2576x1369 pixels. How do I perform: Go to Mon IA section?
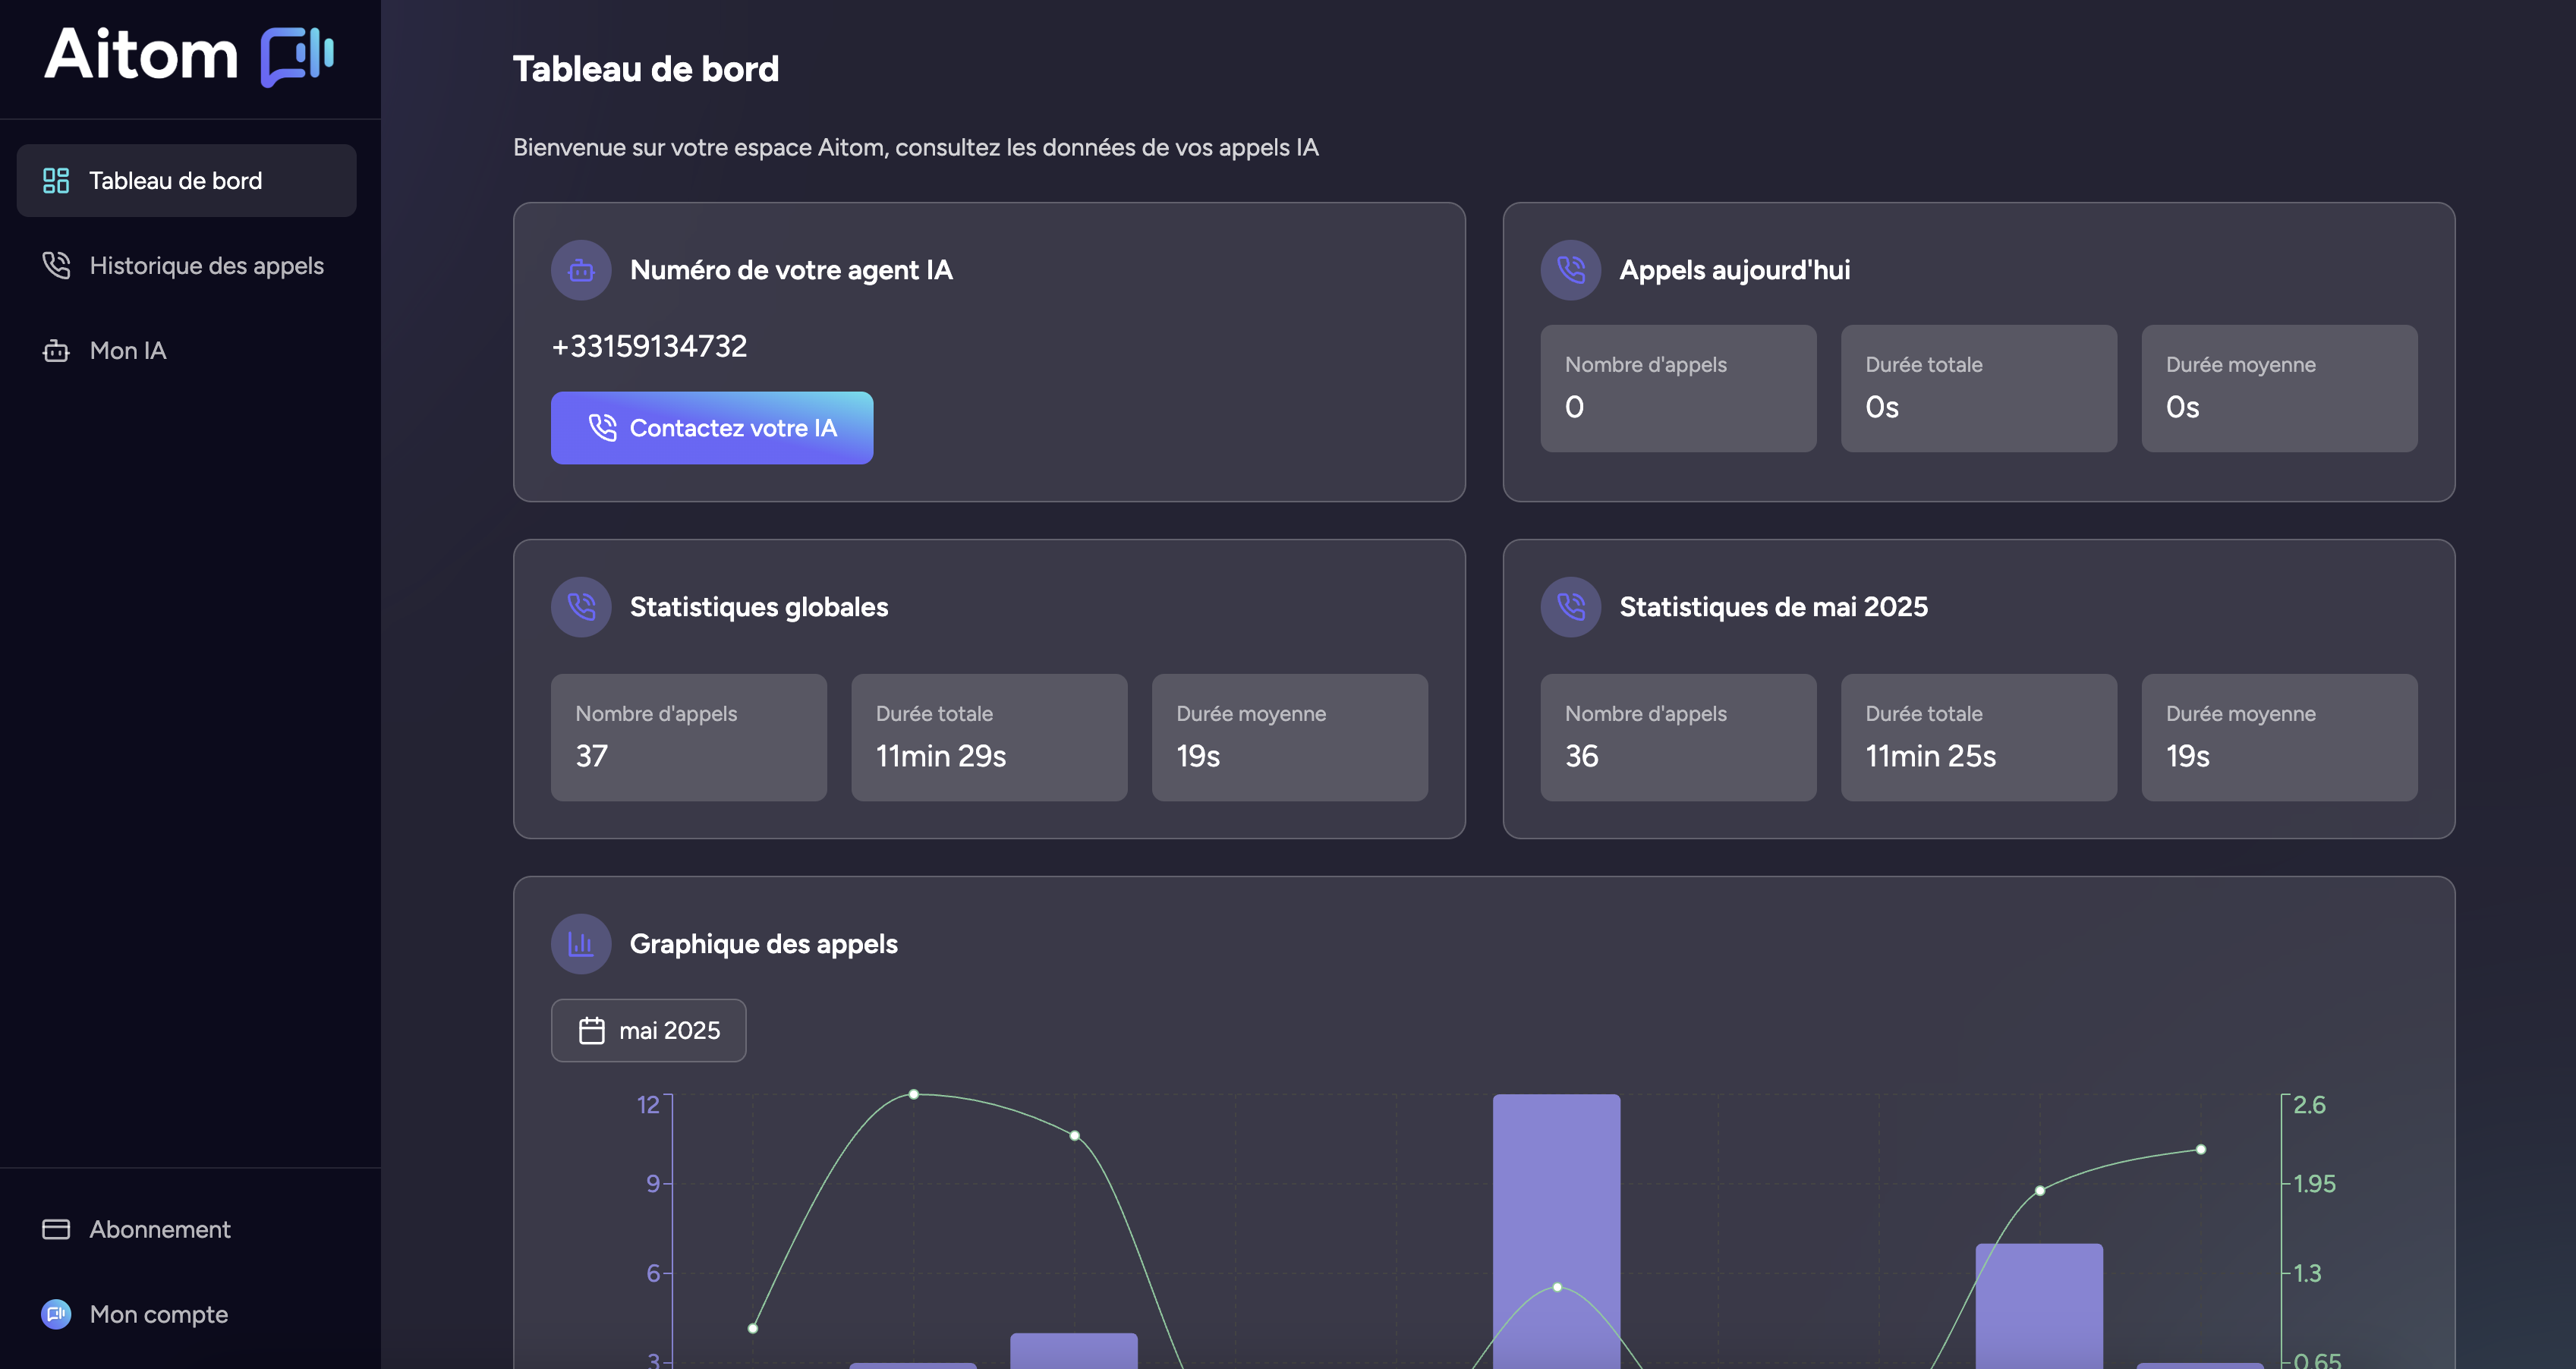(187, 351)
